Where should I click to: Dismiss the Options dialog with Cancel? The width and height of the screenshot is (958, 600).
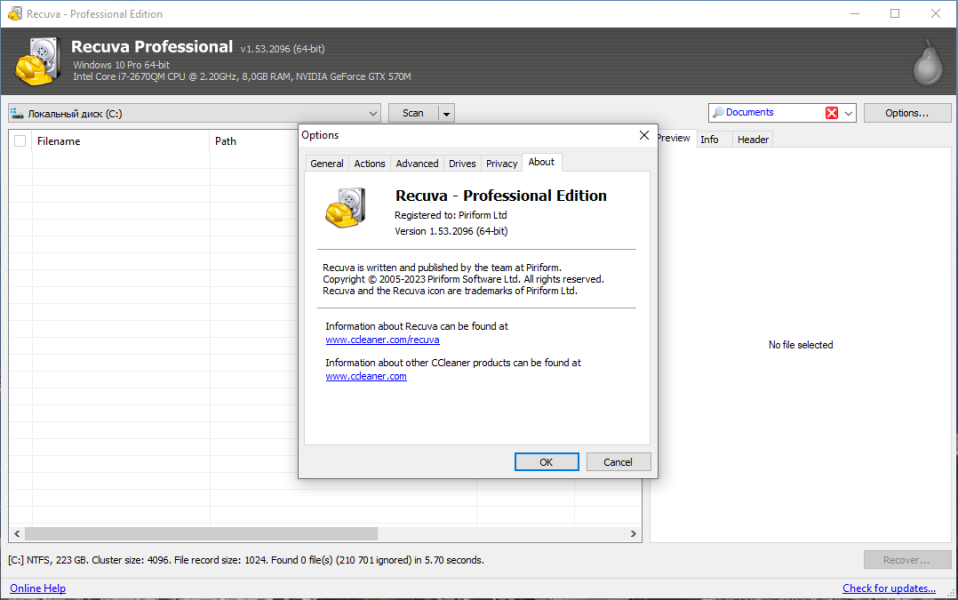(618, 462)
